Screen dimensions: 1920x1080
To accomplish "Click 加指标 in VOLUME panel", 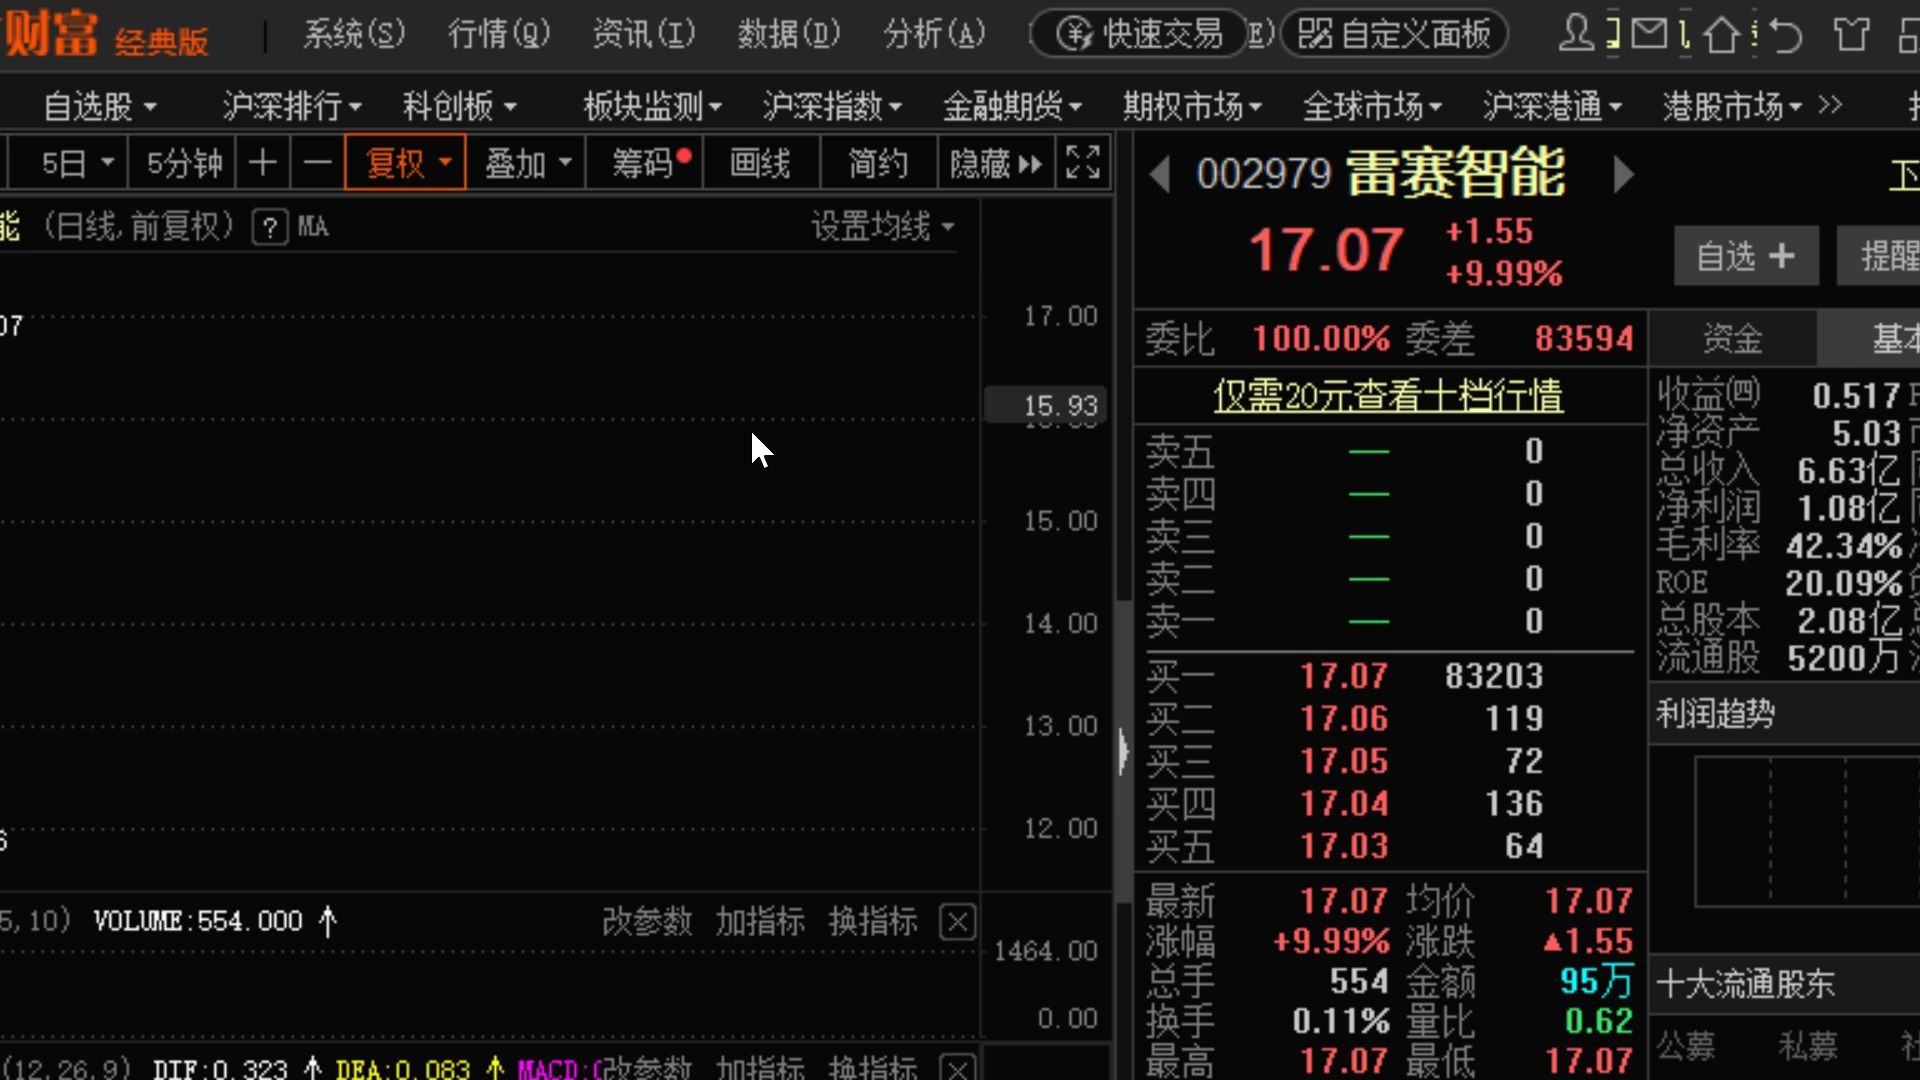I will click(760, 921).
